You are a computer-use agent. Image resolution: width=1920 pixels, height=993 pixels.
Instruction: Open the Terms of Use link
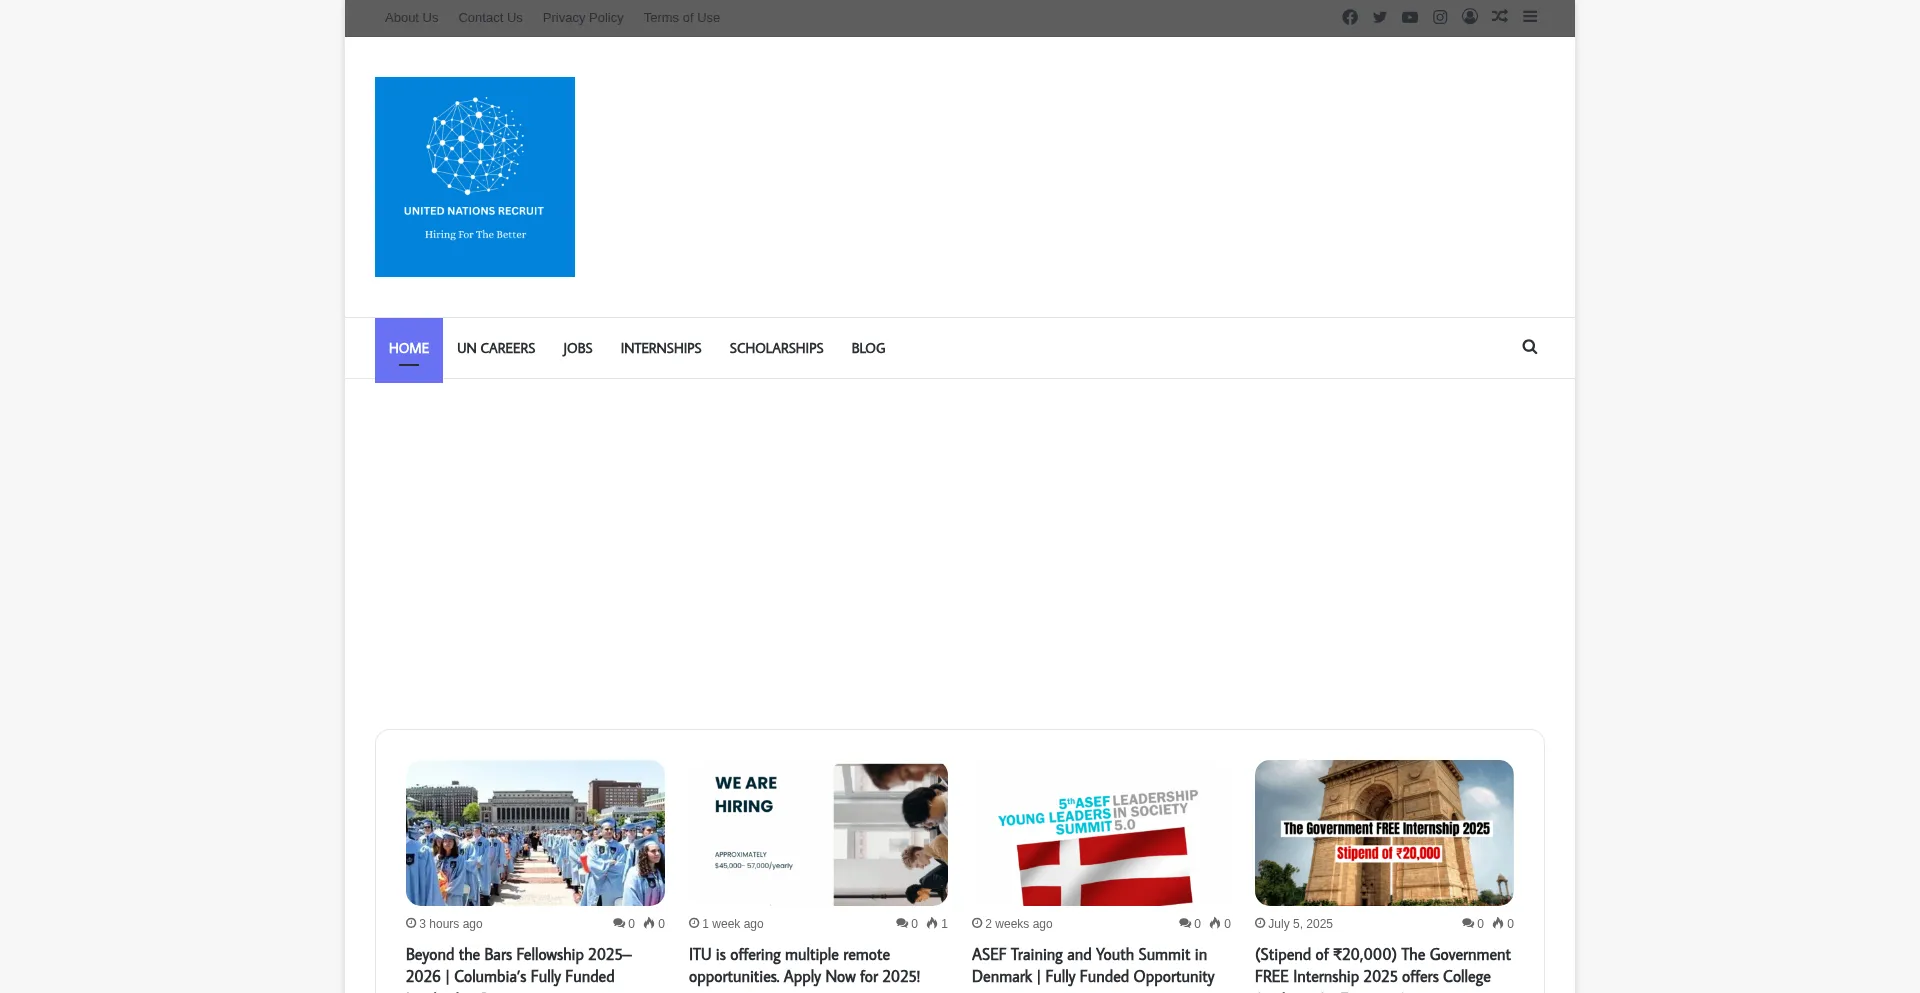pos(682,18)
